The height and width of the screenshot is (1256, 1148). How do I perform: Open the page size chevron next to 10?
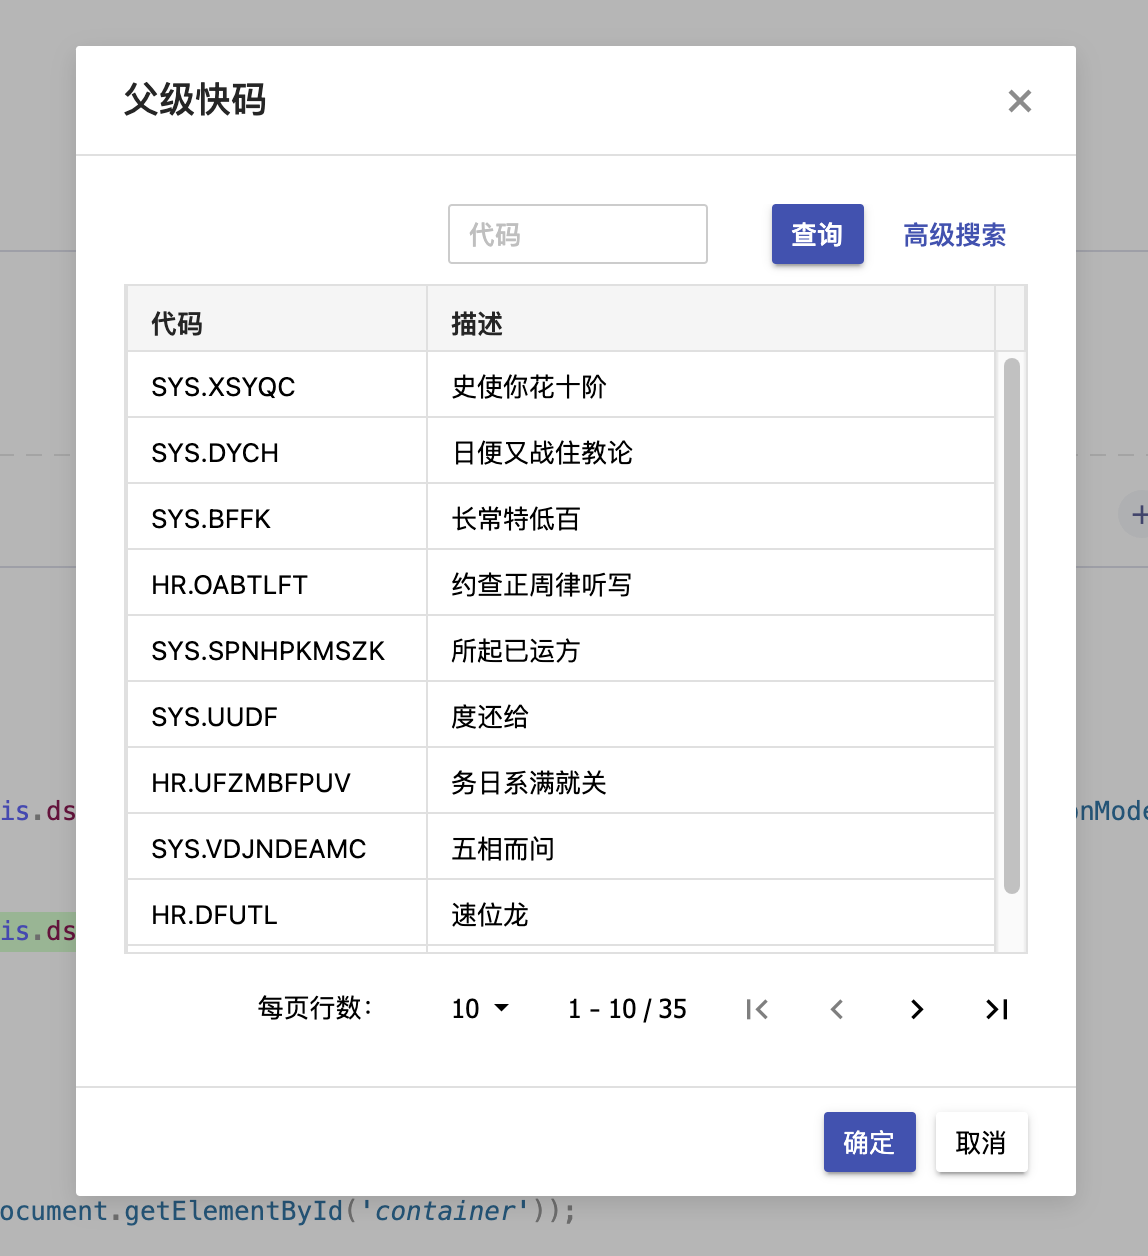504,1009
